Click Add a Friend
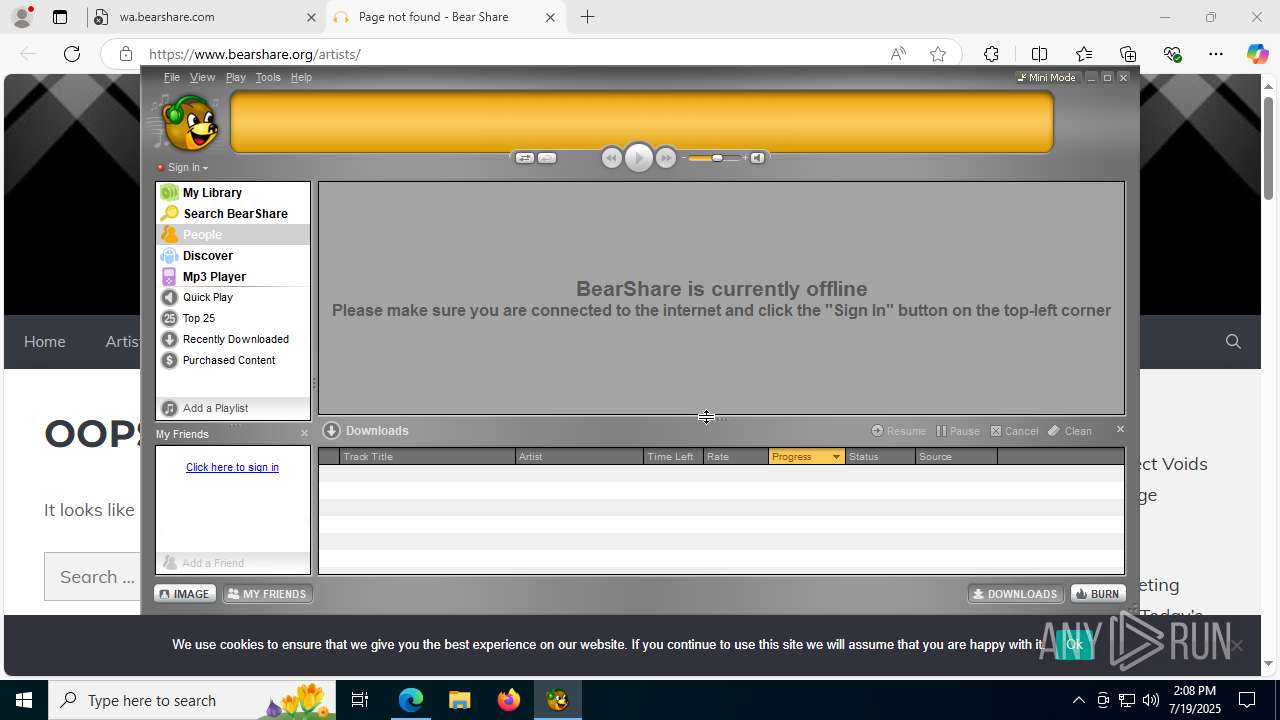This screenshot has width=1280, height=720. 233,563
